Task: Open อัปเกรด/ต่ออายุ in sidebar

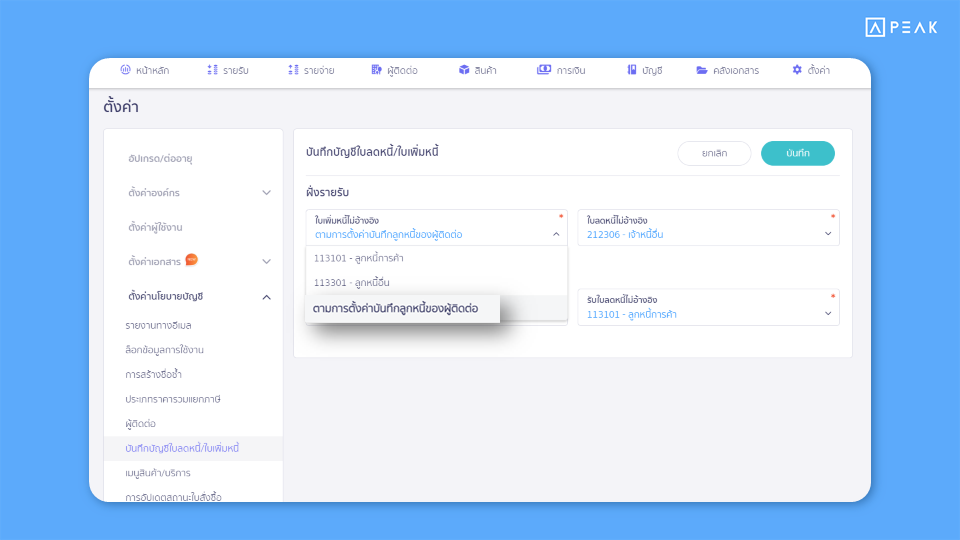Action: (x=160, y=159)
